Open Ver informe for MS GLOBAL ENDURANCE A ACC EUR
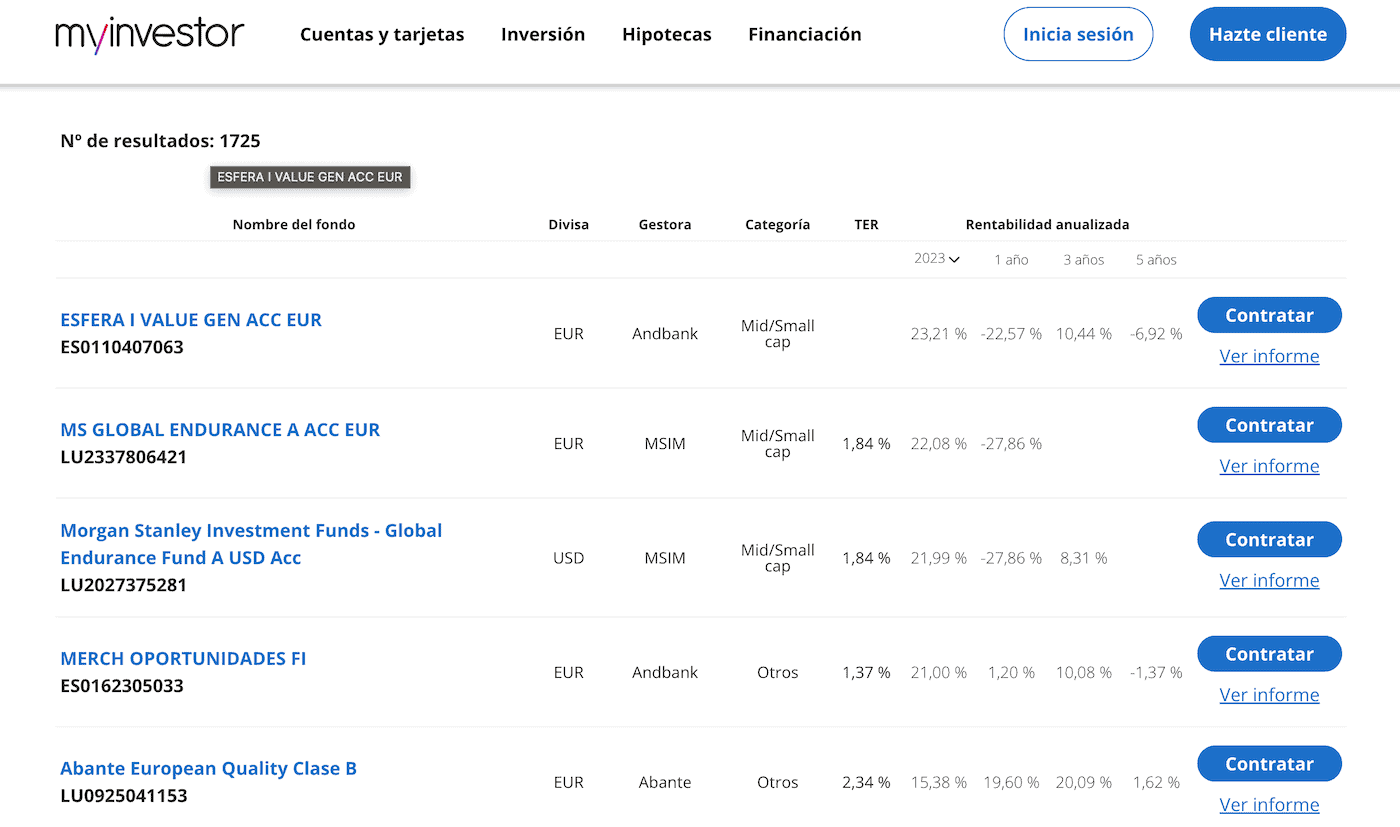 [x=1269, y=466]
